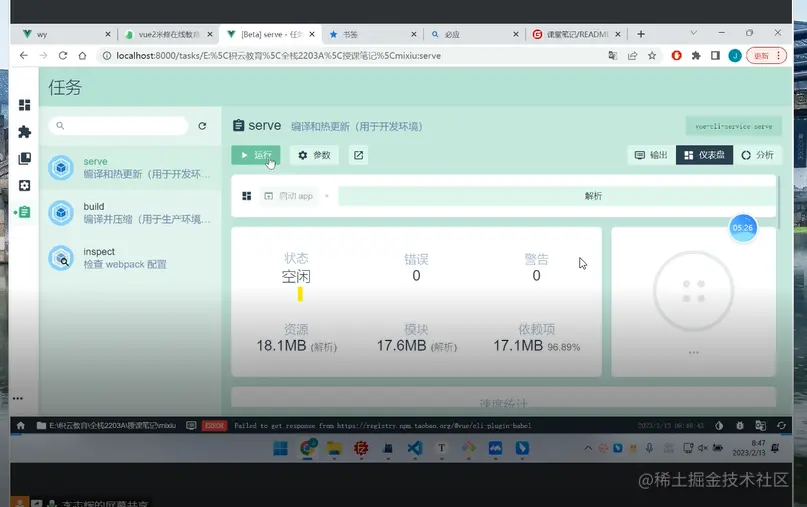Click the vue-cli-service serve command chip
Image resolution: width=807 pixels, height=507 pixels.
(x=733, y=126)
